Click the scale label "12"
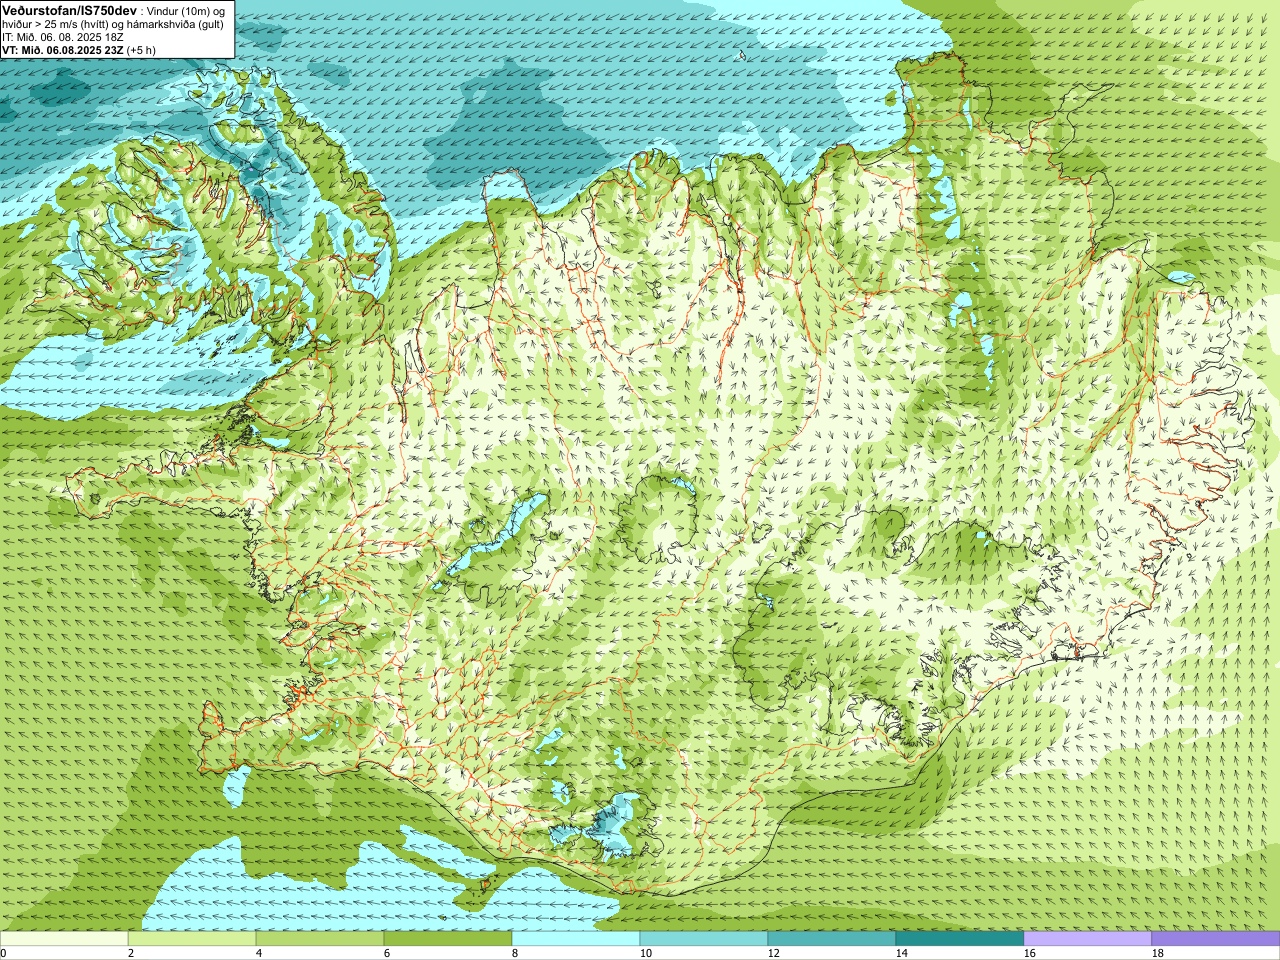 pos(773,953)
